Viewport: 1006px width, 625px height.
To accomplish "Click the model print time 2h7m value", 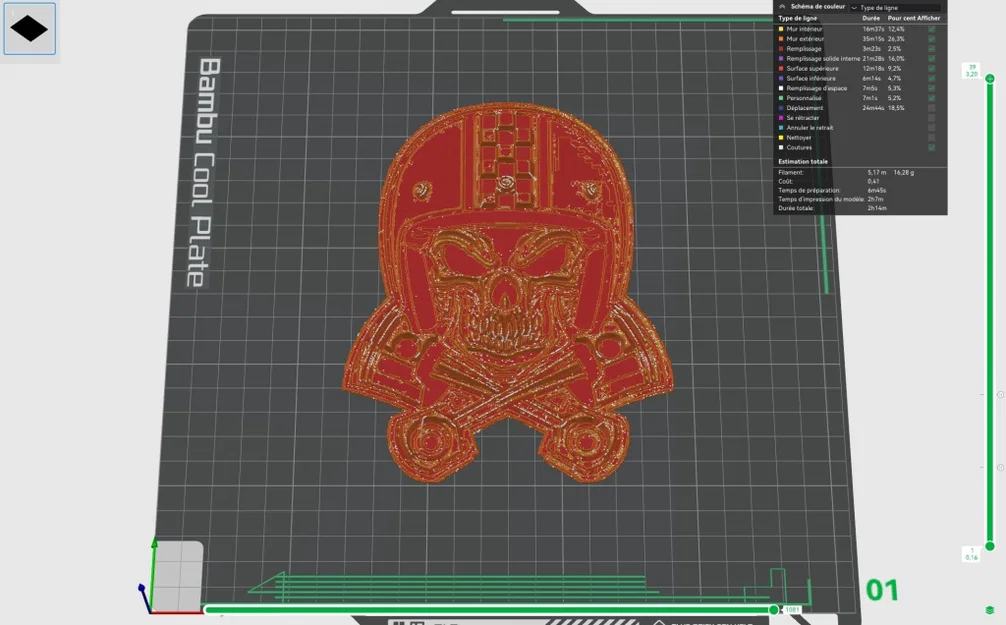I will pyautogui.click(x=875, y=200).
